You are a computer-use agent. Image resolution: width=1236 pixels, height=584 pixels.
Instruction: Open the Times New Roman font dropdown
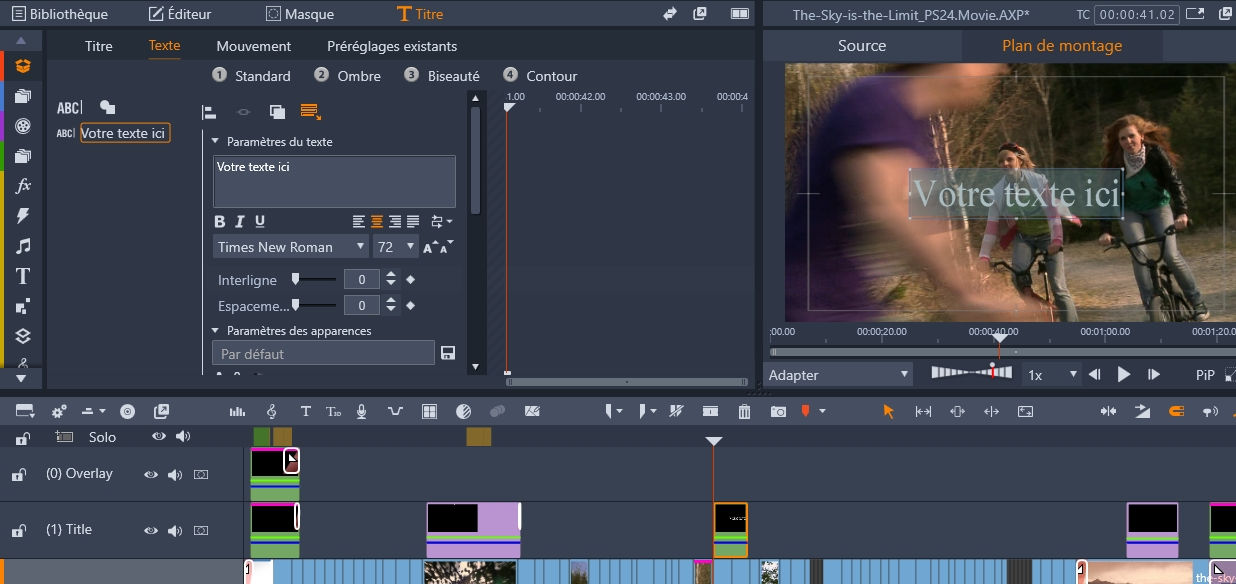point(290,247)
